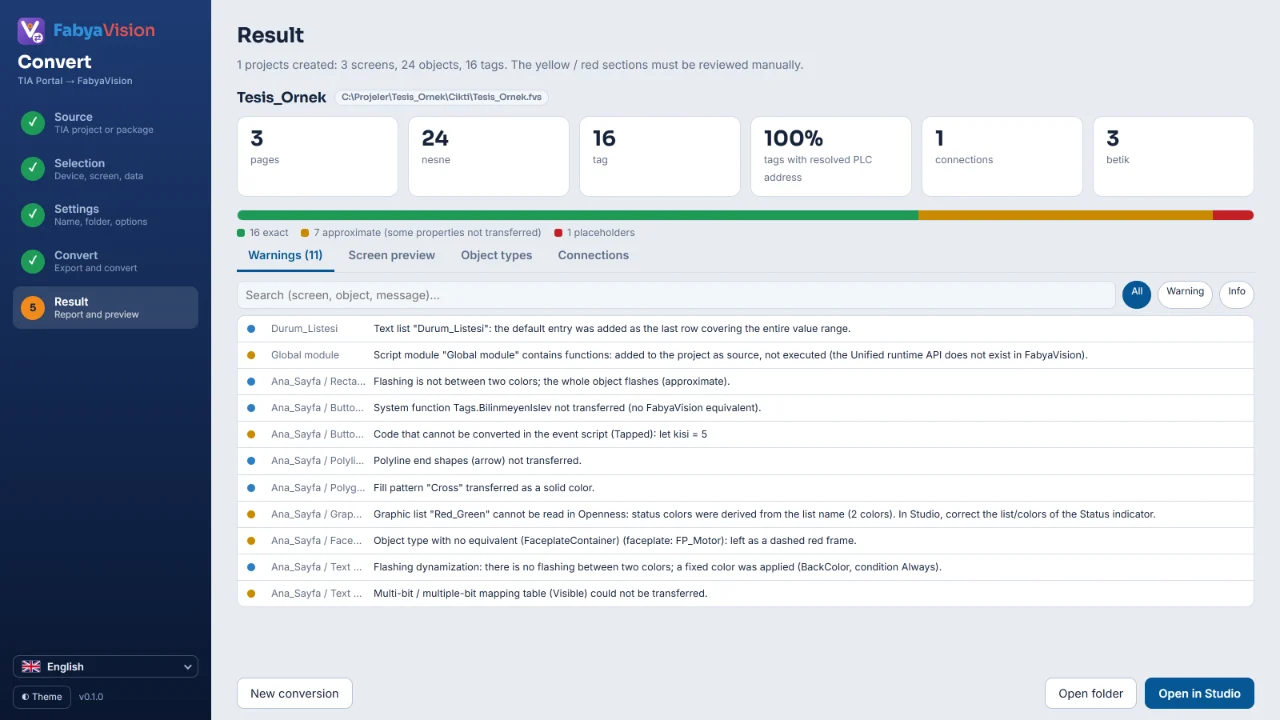Click the red placeholders segment of the bar
This screenshot has width=1280, height=720.
pos(1233,215)
